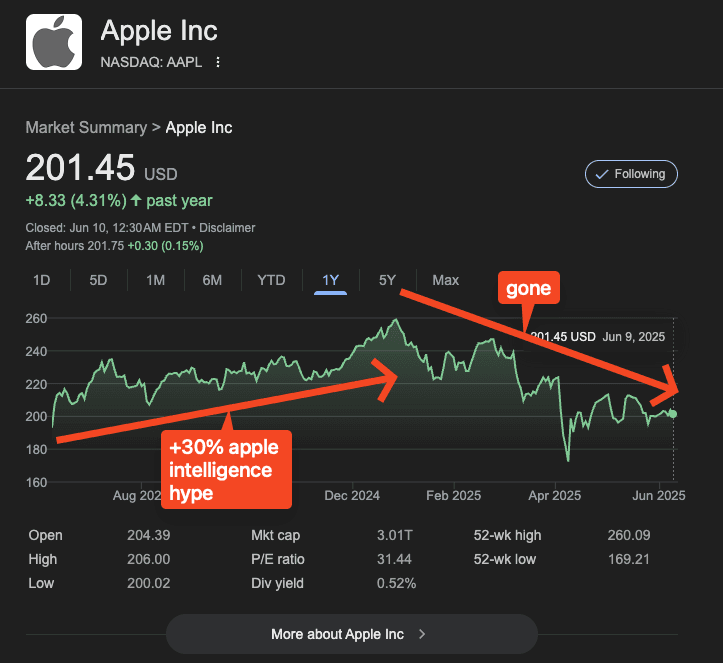Toggle the Following button
The image size is (723, 663).
pyautogui.click(x=631, y=174)
